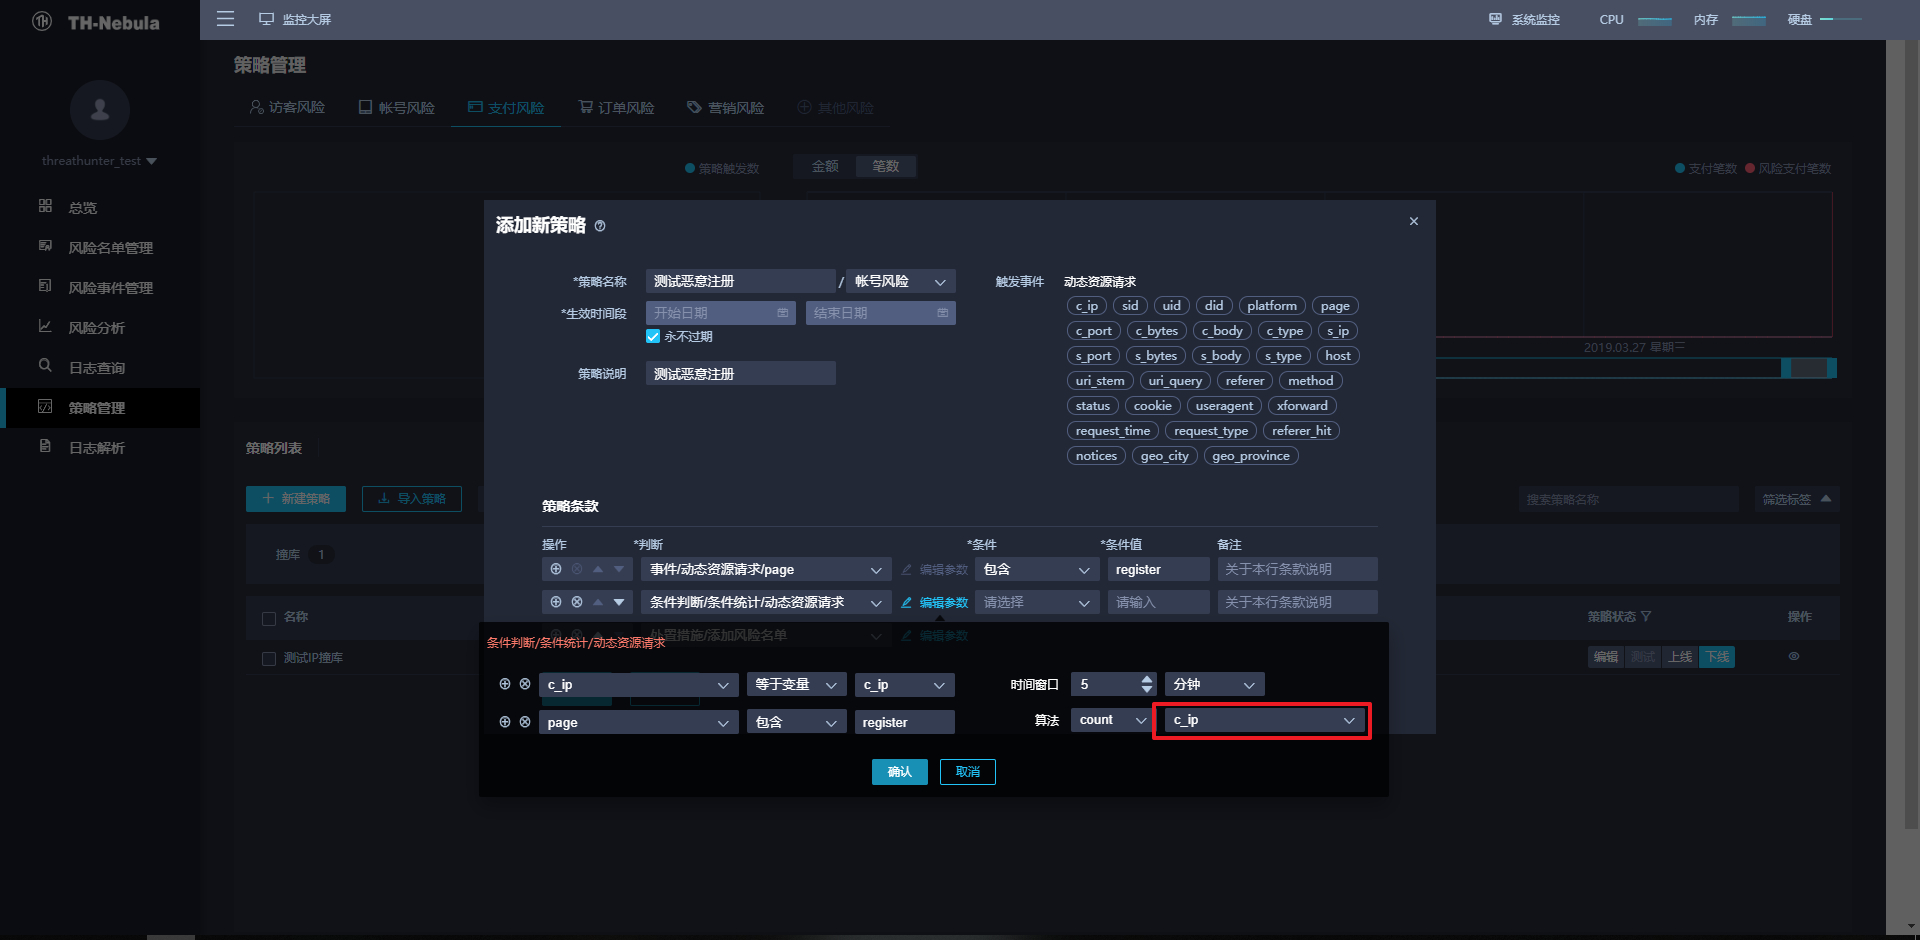Click the 新建策略 button

tap(296, 499)
